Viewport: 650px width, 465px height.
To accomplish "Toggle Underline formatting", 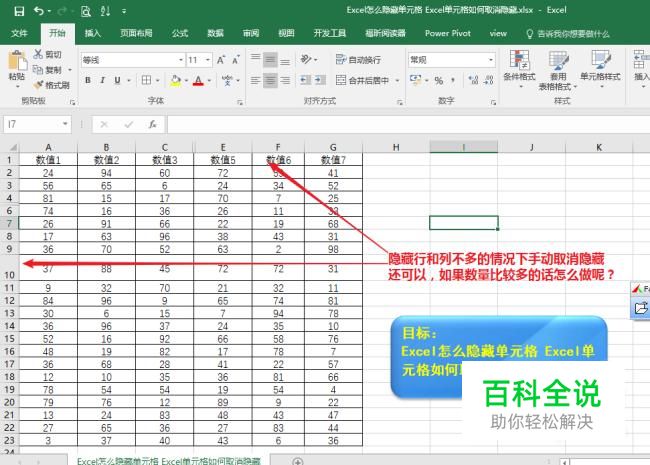I will coord(117,80).
